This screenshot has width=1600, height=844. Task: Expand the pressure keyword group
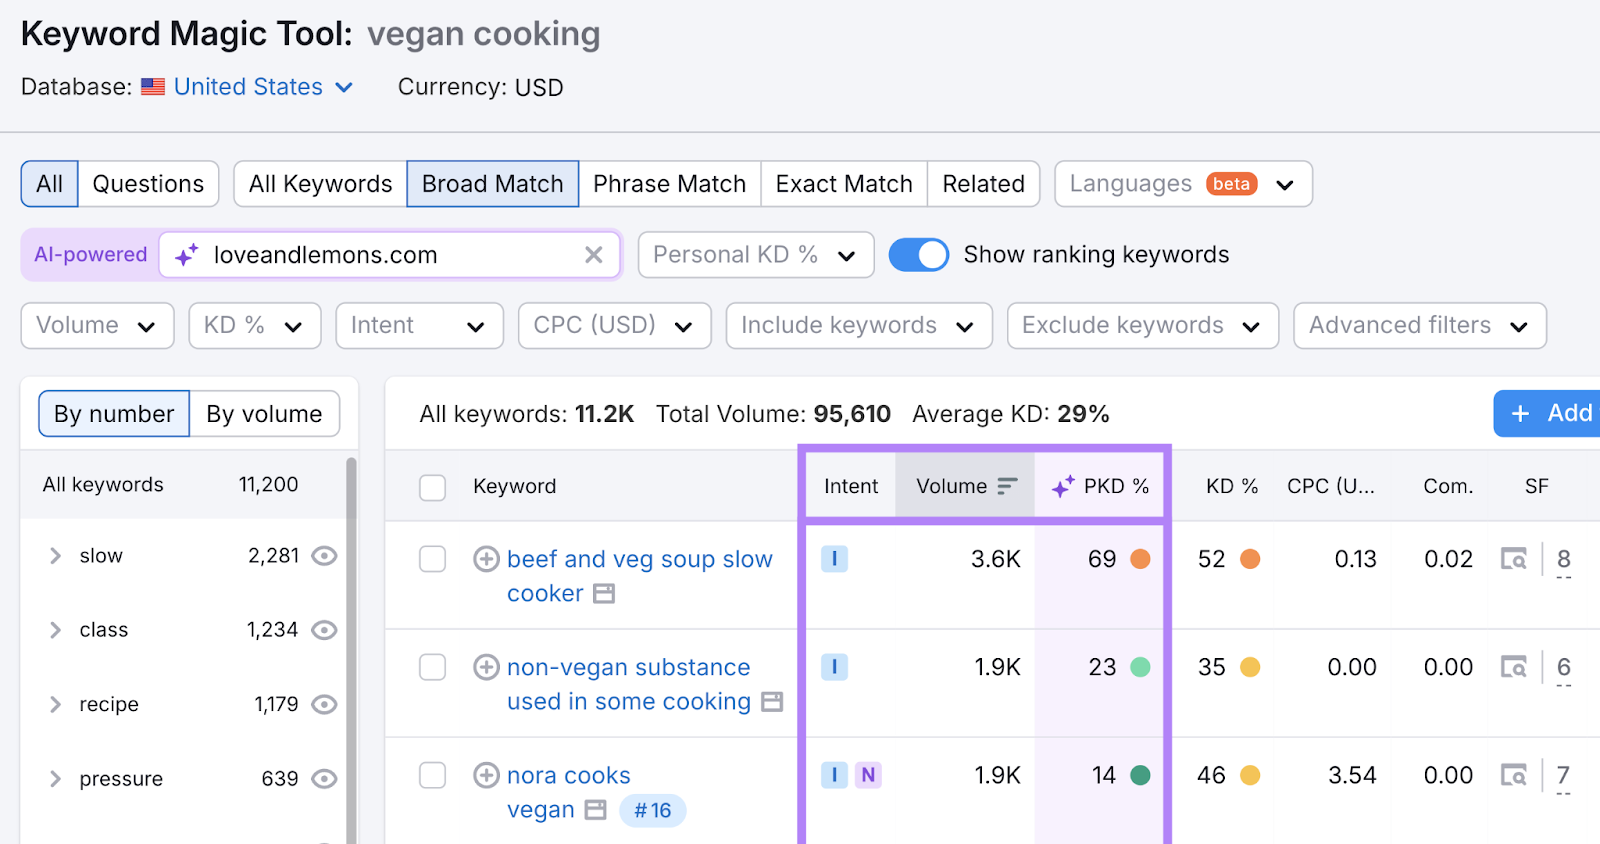[x=55, y=778]
